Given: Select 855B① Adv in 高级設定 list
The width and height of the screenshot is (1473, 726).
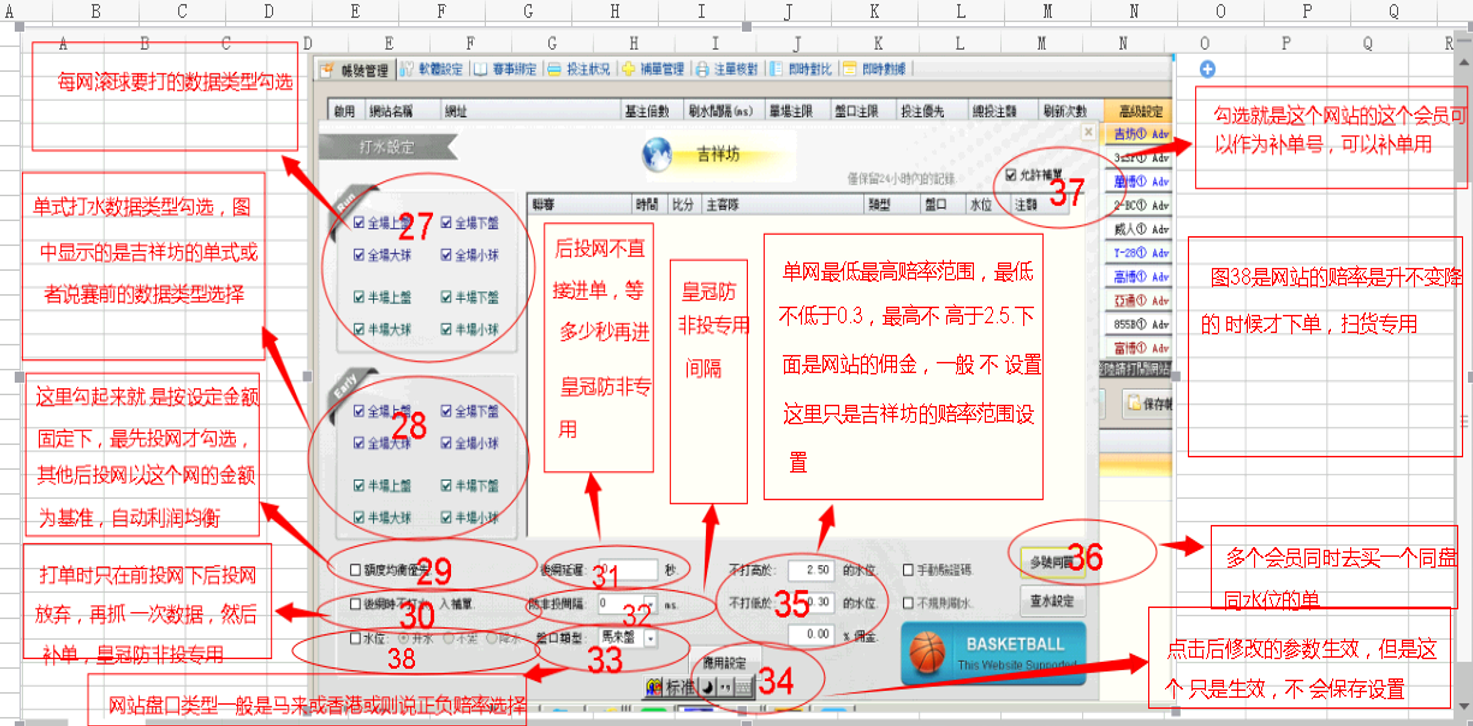Looking at the screenshot, I should (1140, 325).
